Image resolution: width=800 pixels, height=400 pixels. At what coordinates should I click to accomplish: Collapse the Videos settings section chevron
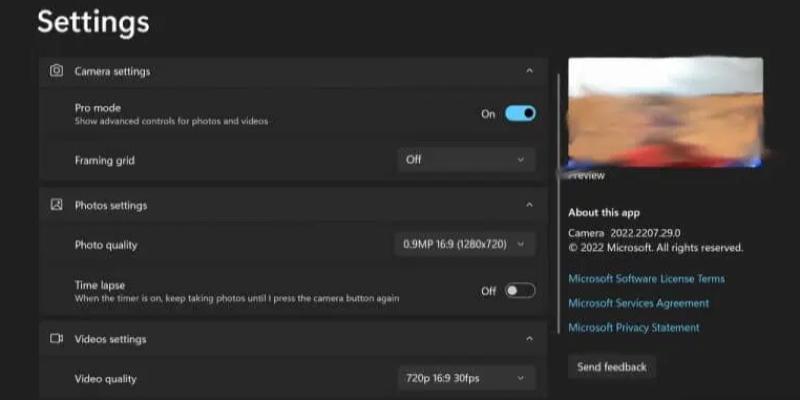click(x=530, y=339)
